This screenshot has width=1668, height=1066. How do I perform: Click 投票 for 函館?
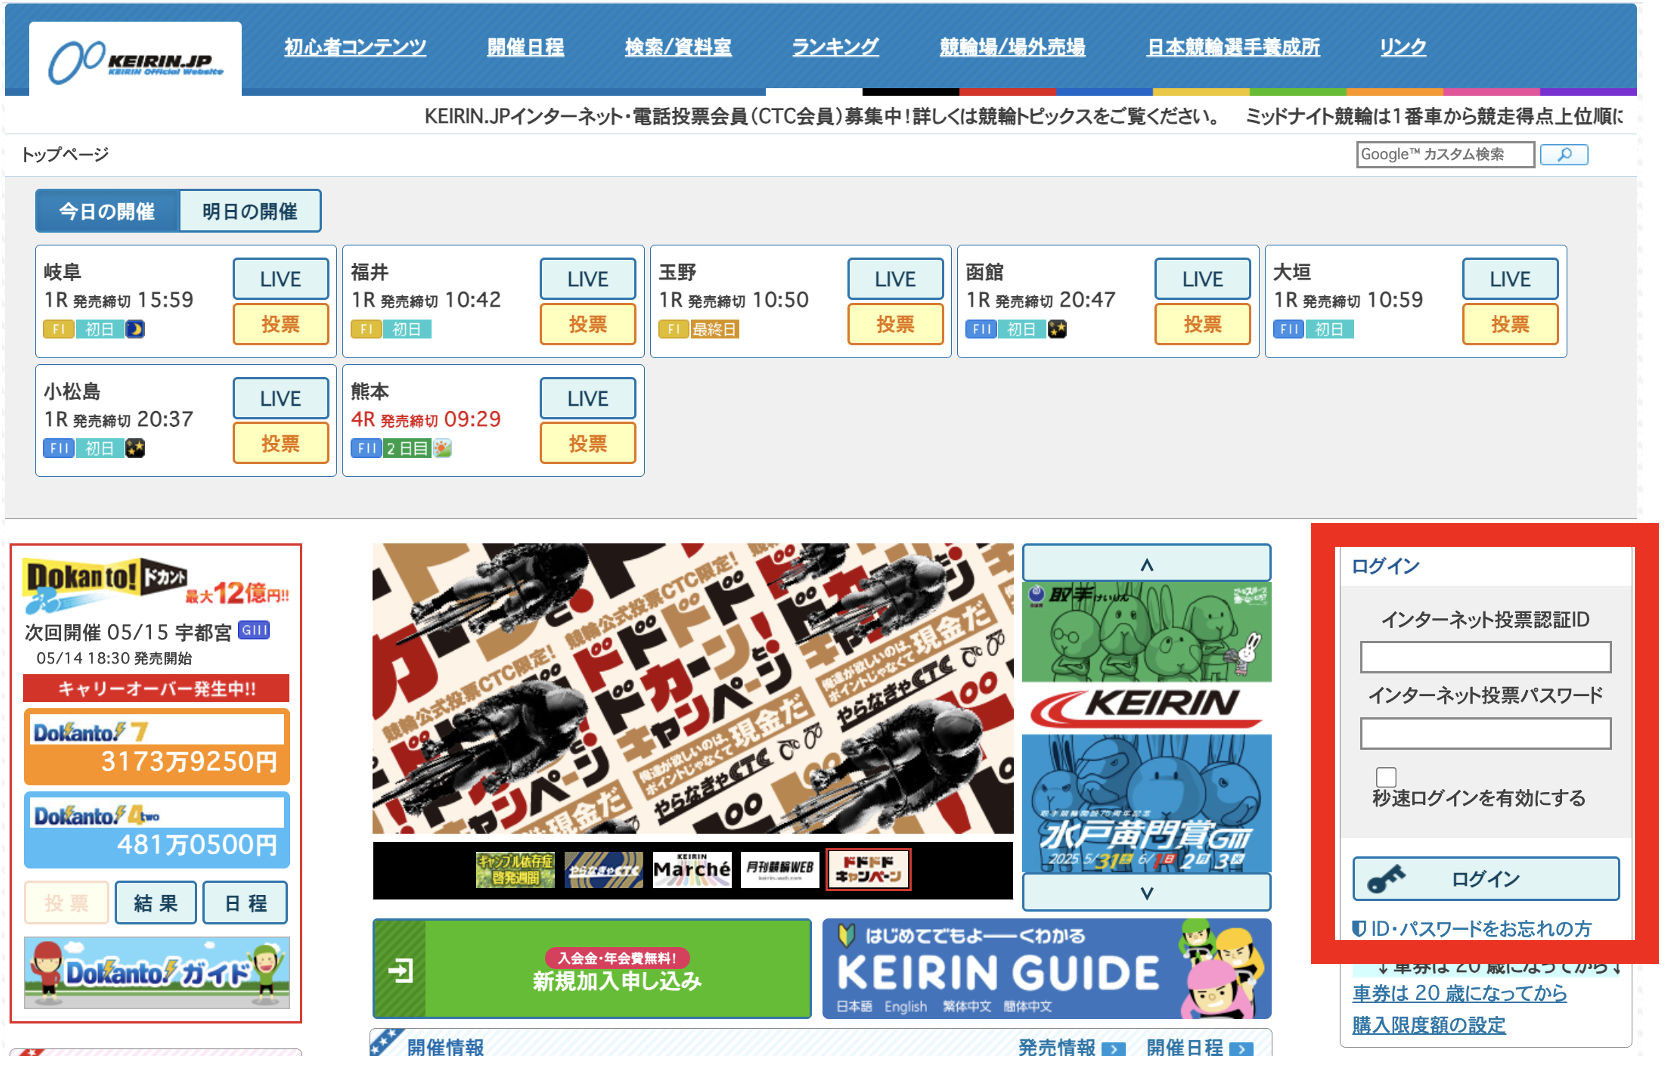[x=1203, y=324]
